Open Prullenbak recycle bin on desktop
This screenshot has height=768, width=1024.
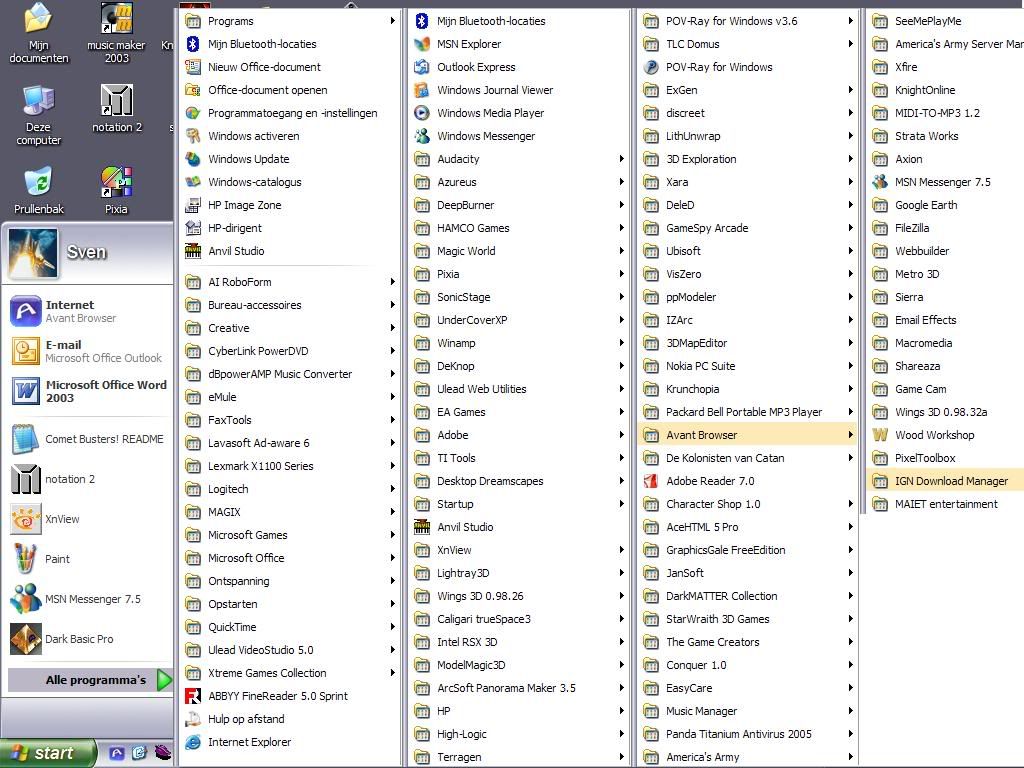39,190
